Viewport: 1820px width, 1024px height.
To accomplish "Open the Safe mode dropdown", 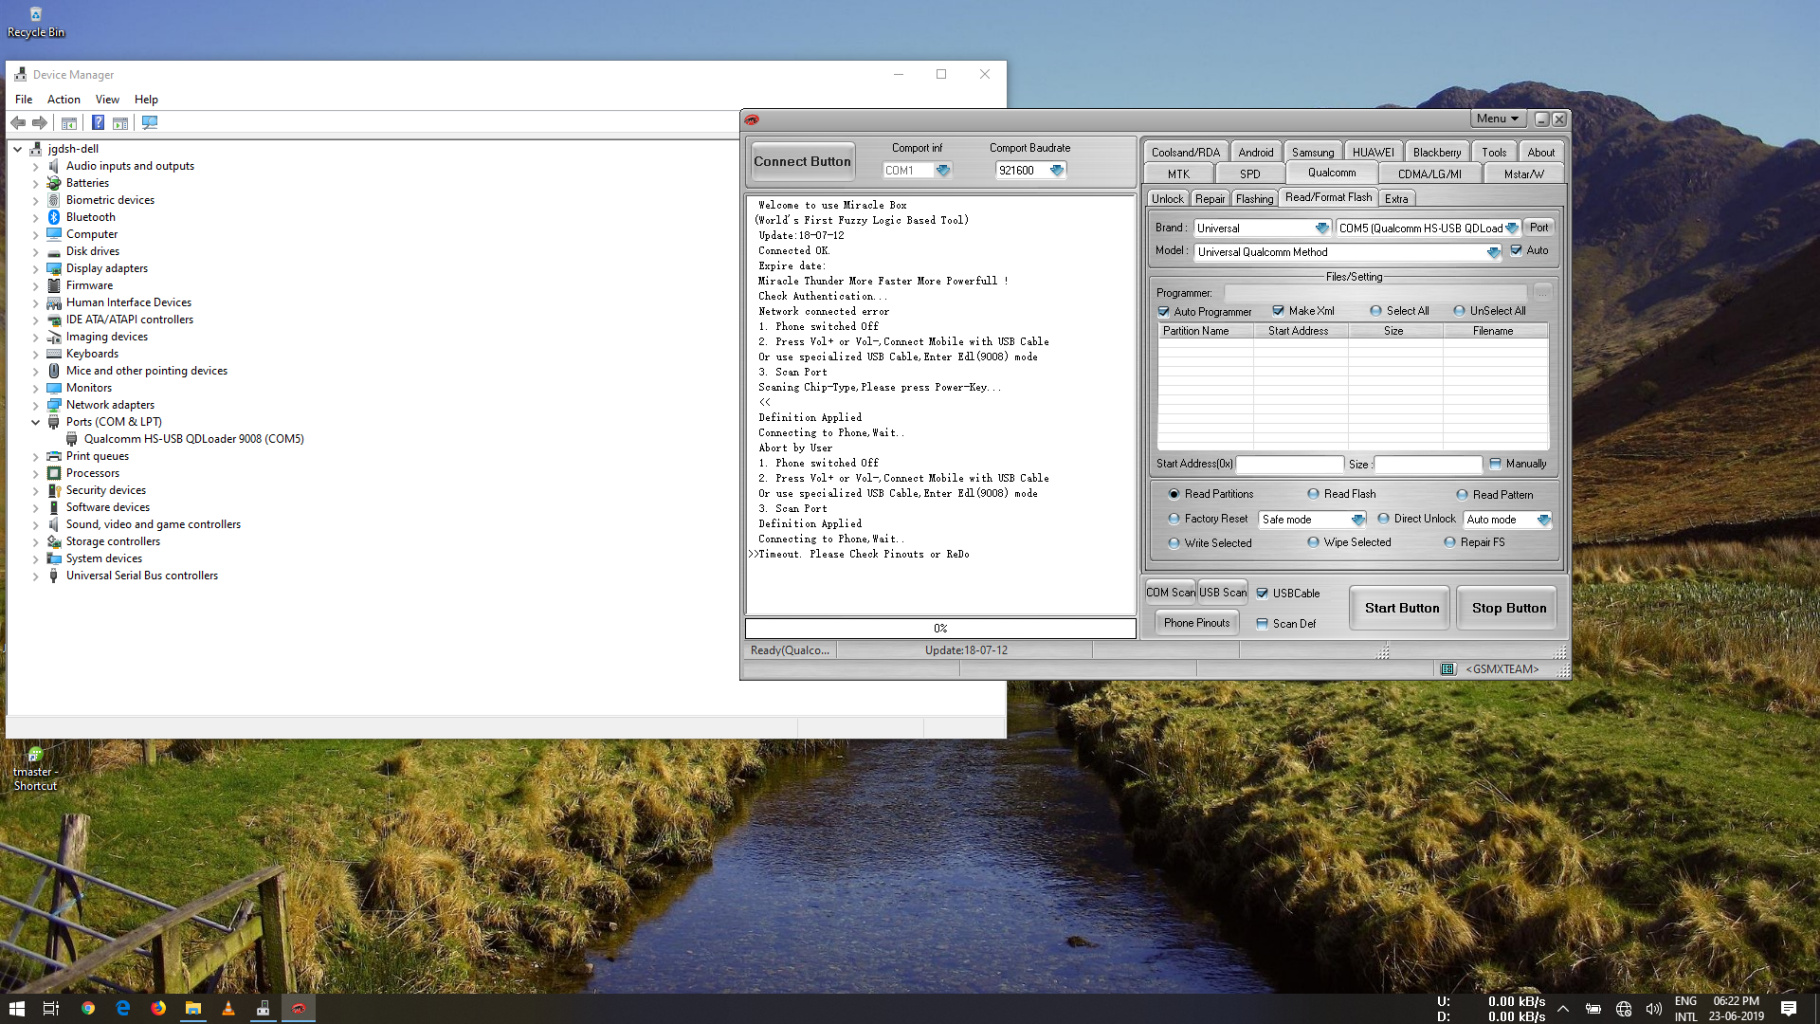I will (1358, 520).
